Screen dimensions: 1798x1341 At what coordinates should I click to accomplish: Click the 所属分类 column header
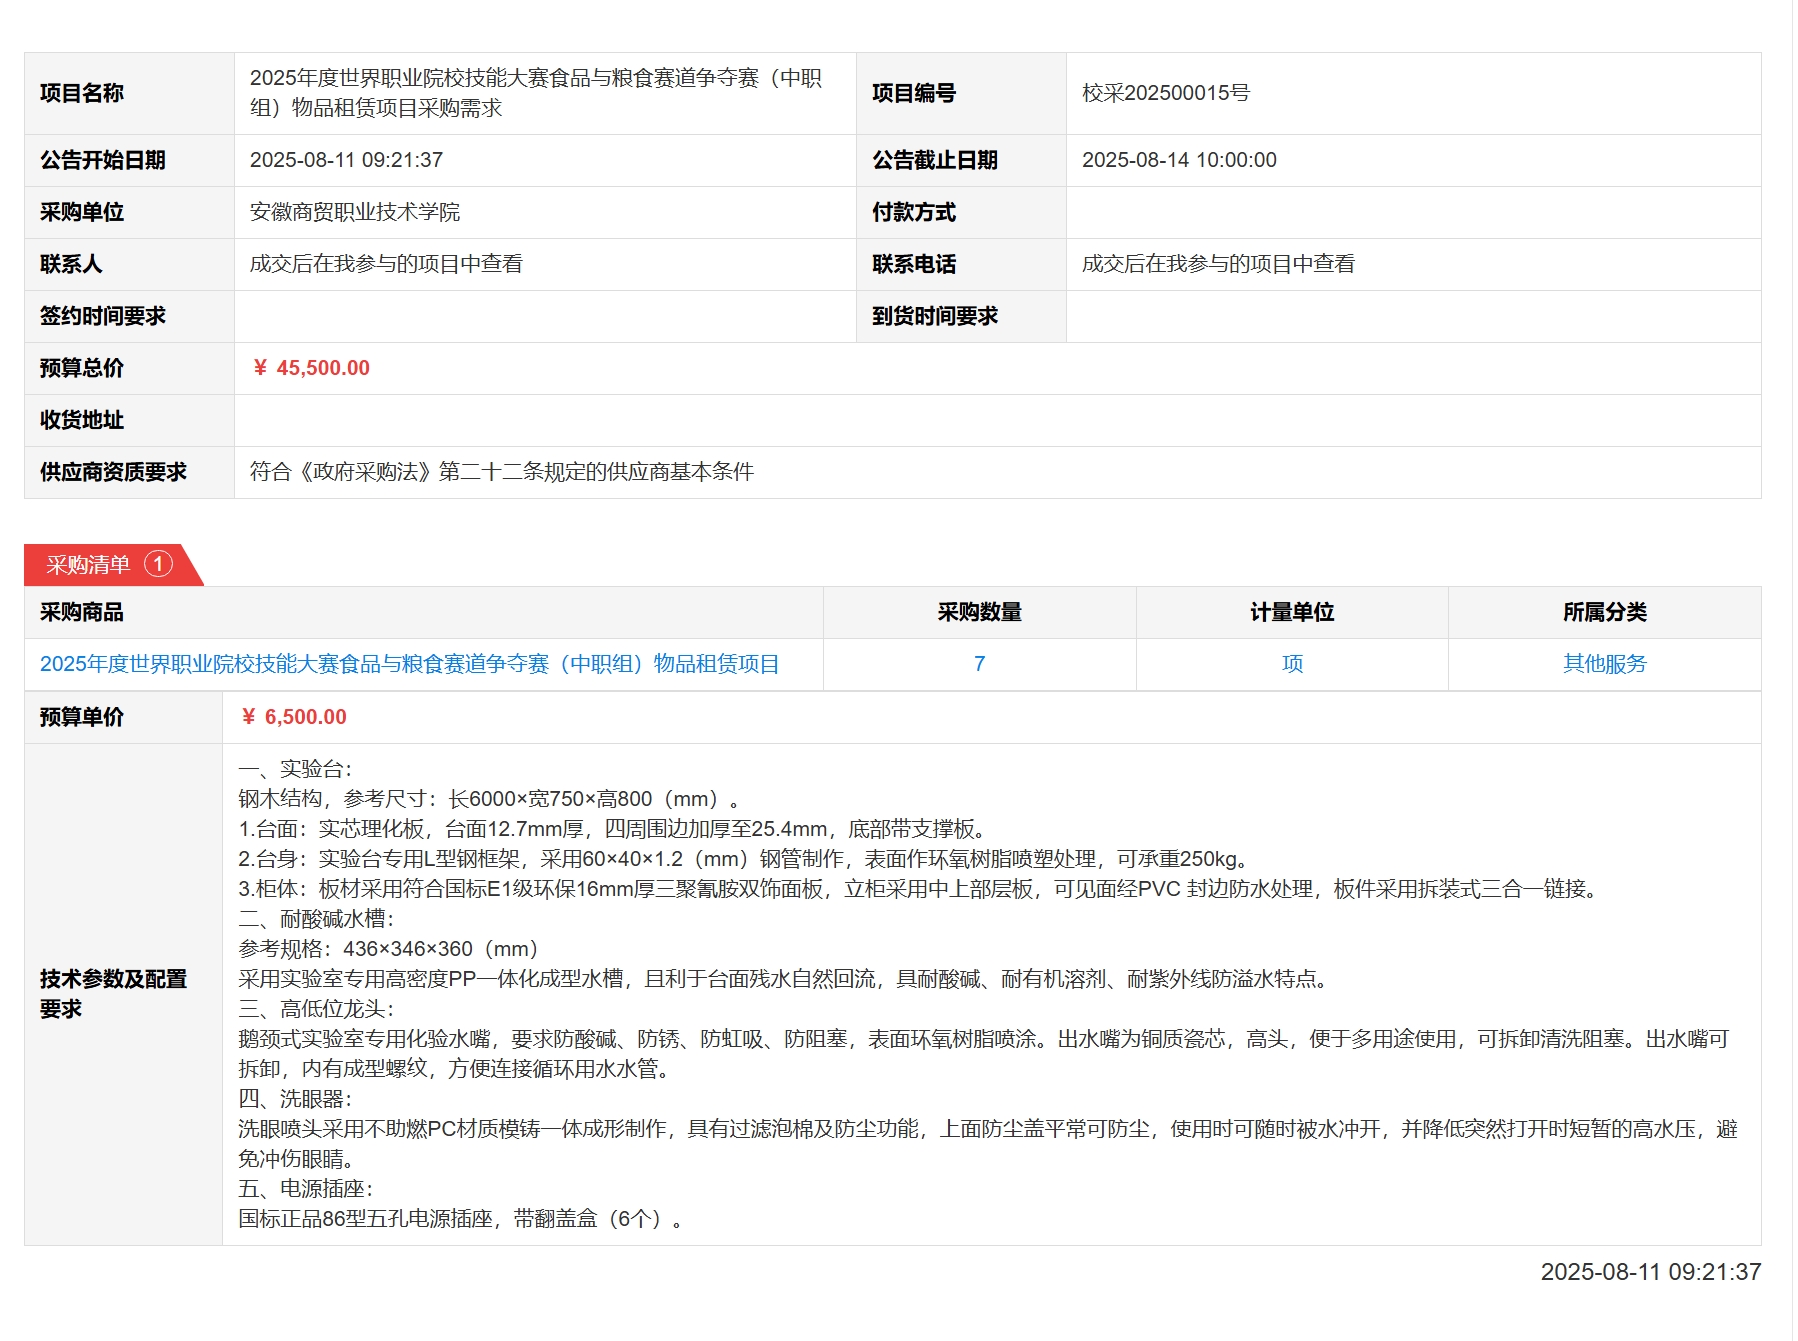[x=1604, y=612]
